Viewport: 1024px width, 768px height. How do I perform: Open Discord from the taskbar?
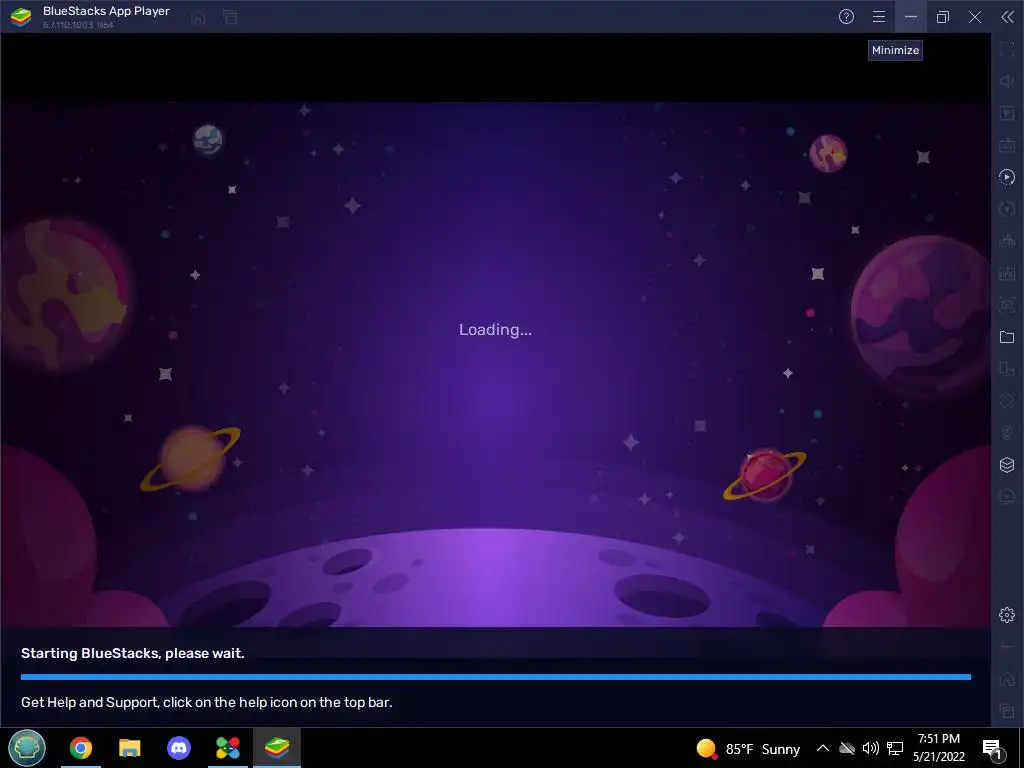[179, 748]
